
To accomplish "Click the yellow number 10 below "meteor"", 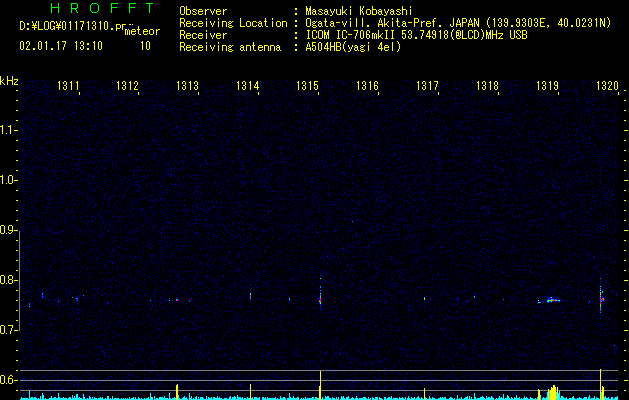I will [x=145, y=46].
